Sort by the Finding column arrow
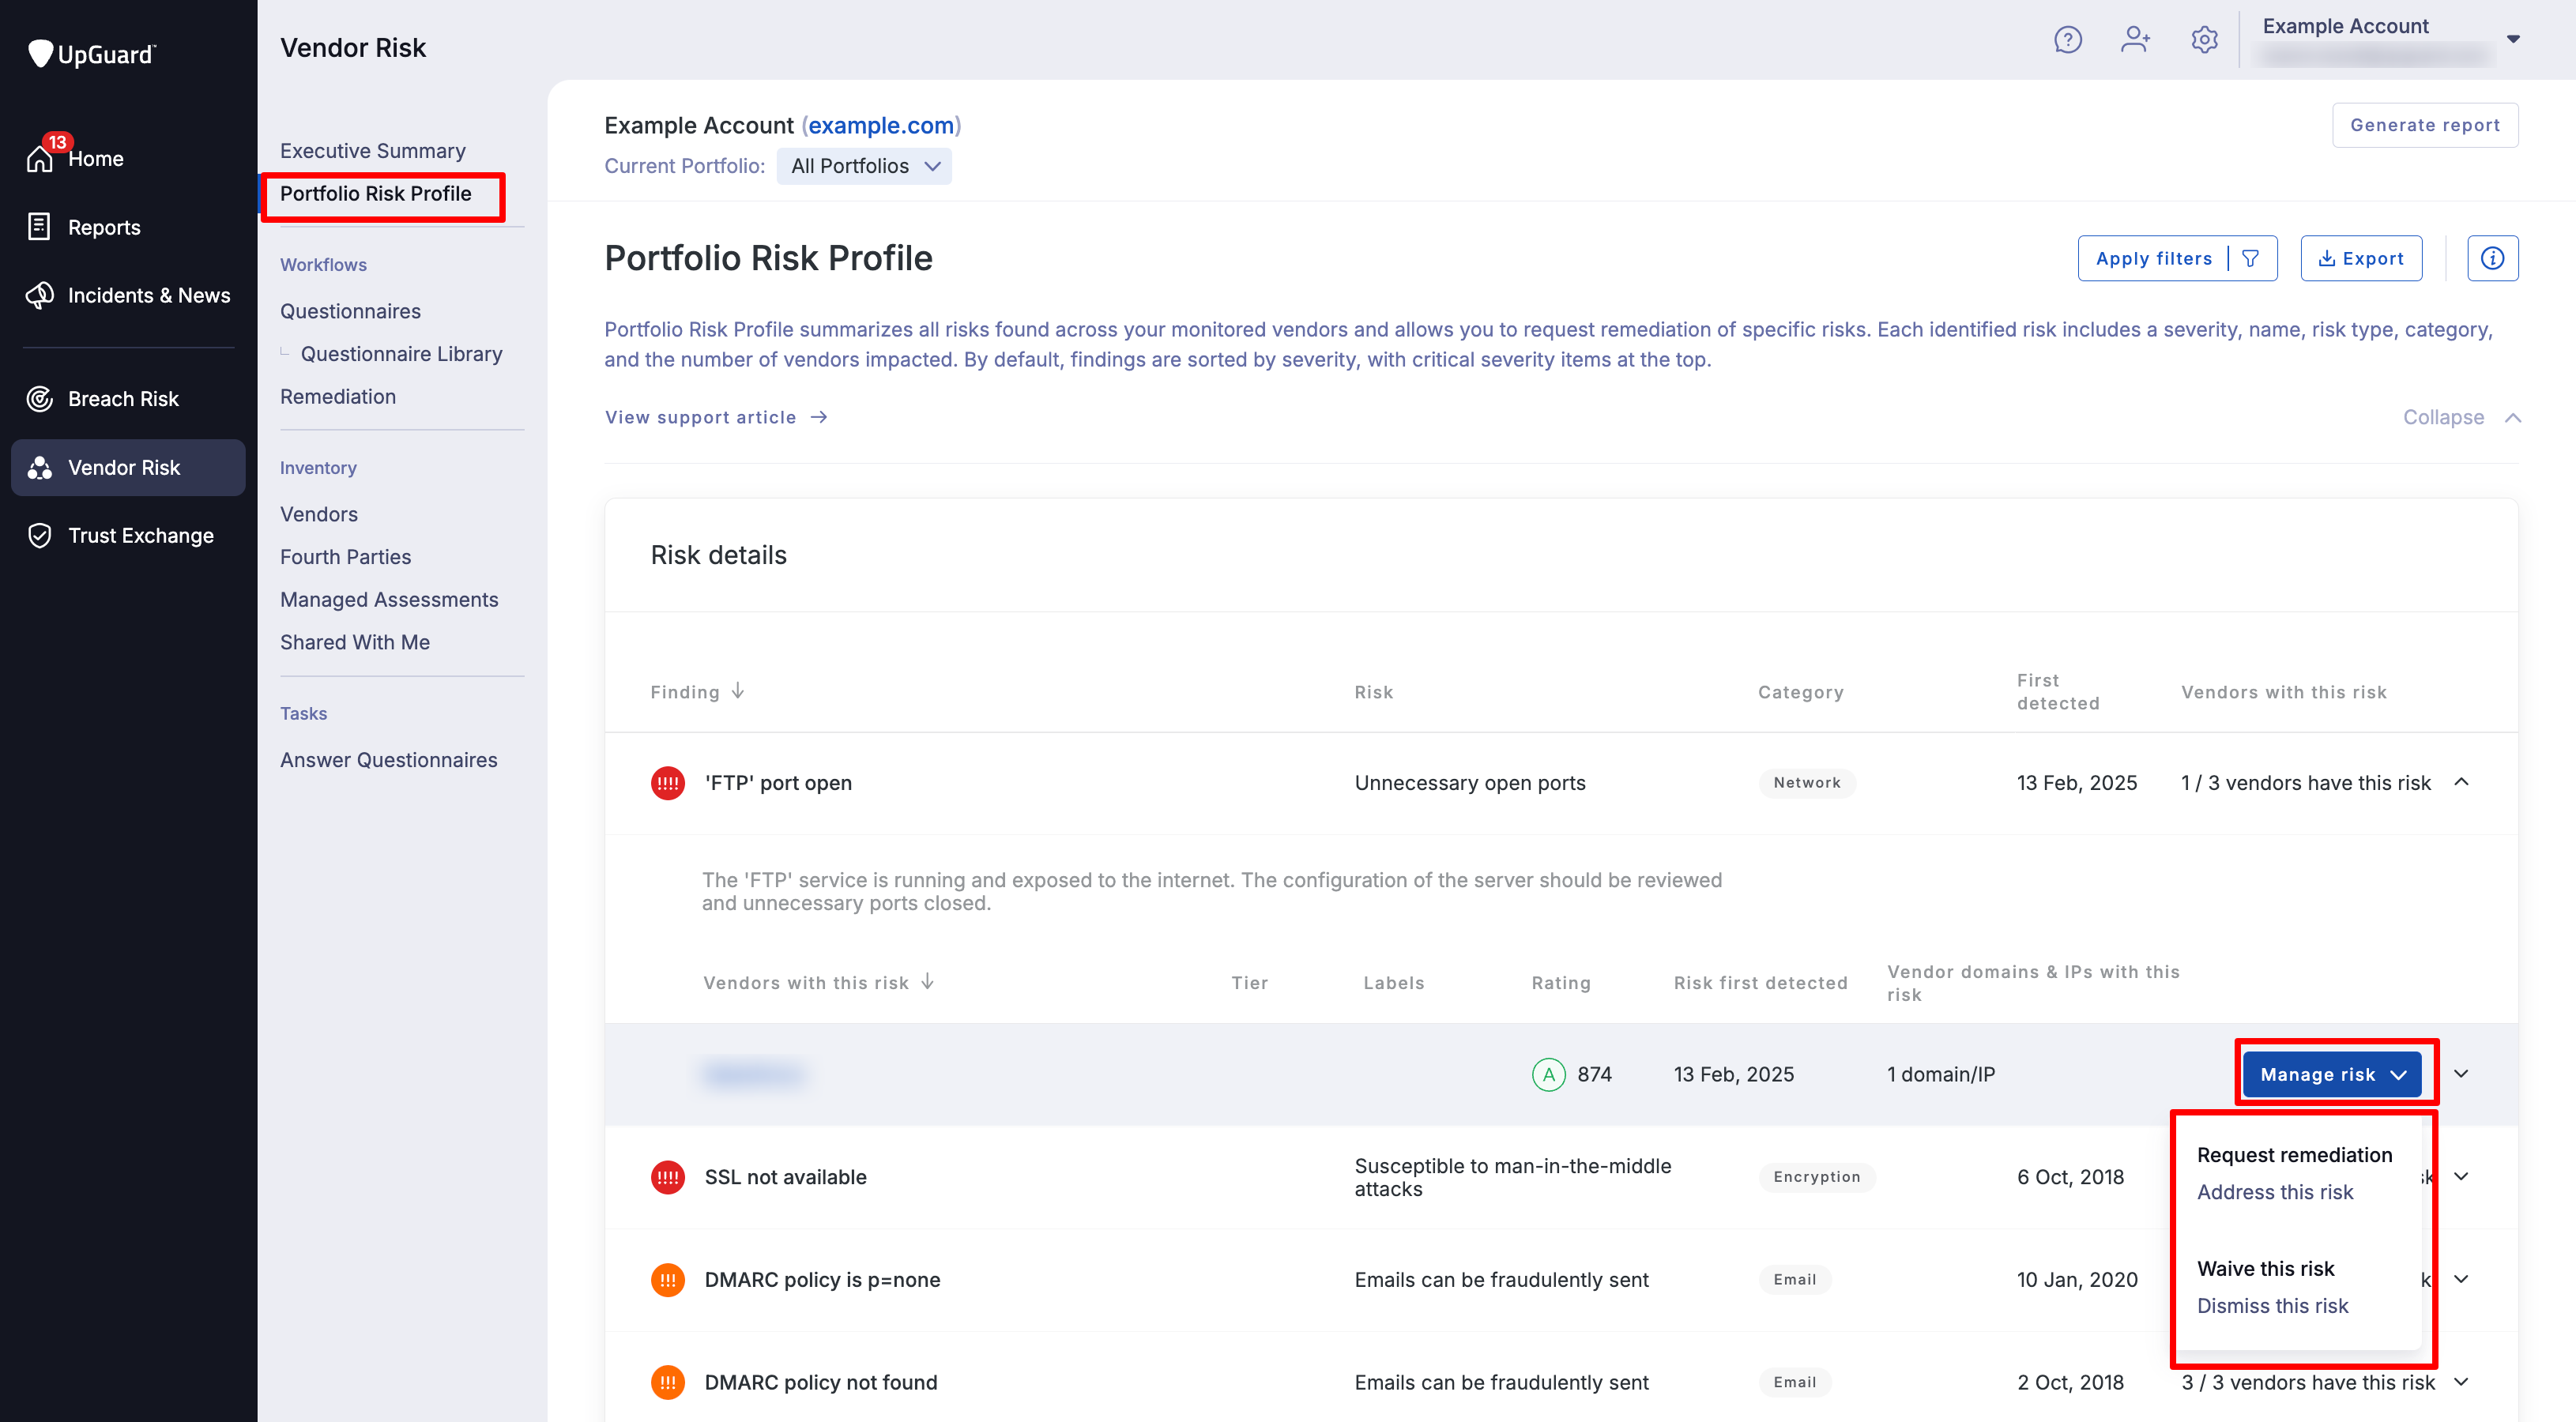 click(x=737, y=691)
